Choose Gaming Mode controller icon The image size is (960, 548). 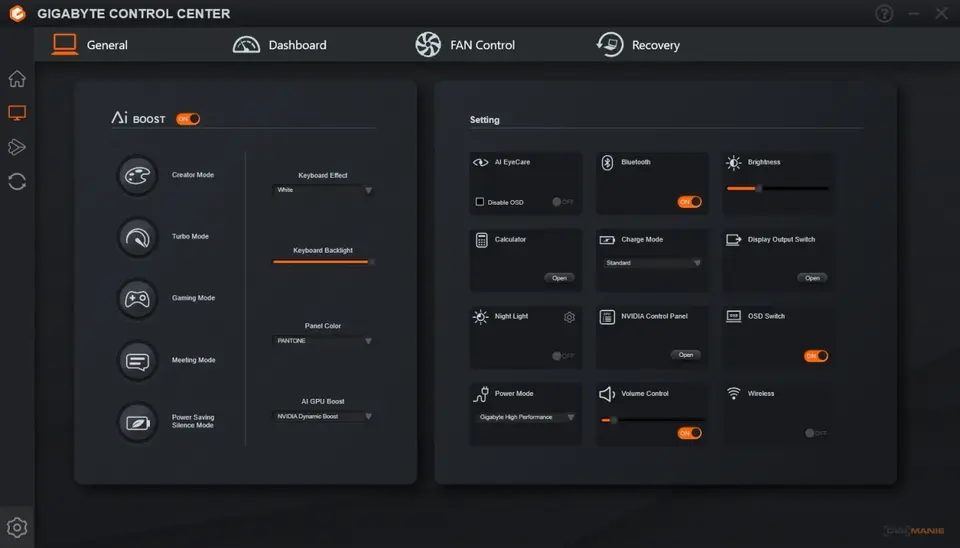[x=137, y=299]
